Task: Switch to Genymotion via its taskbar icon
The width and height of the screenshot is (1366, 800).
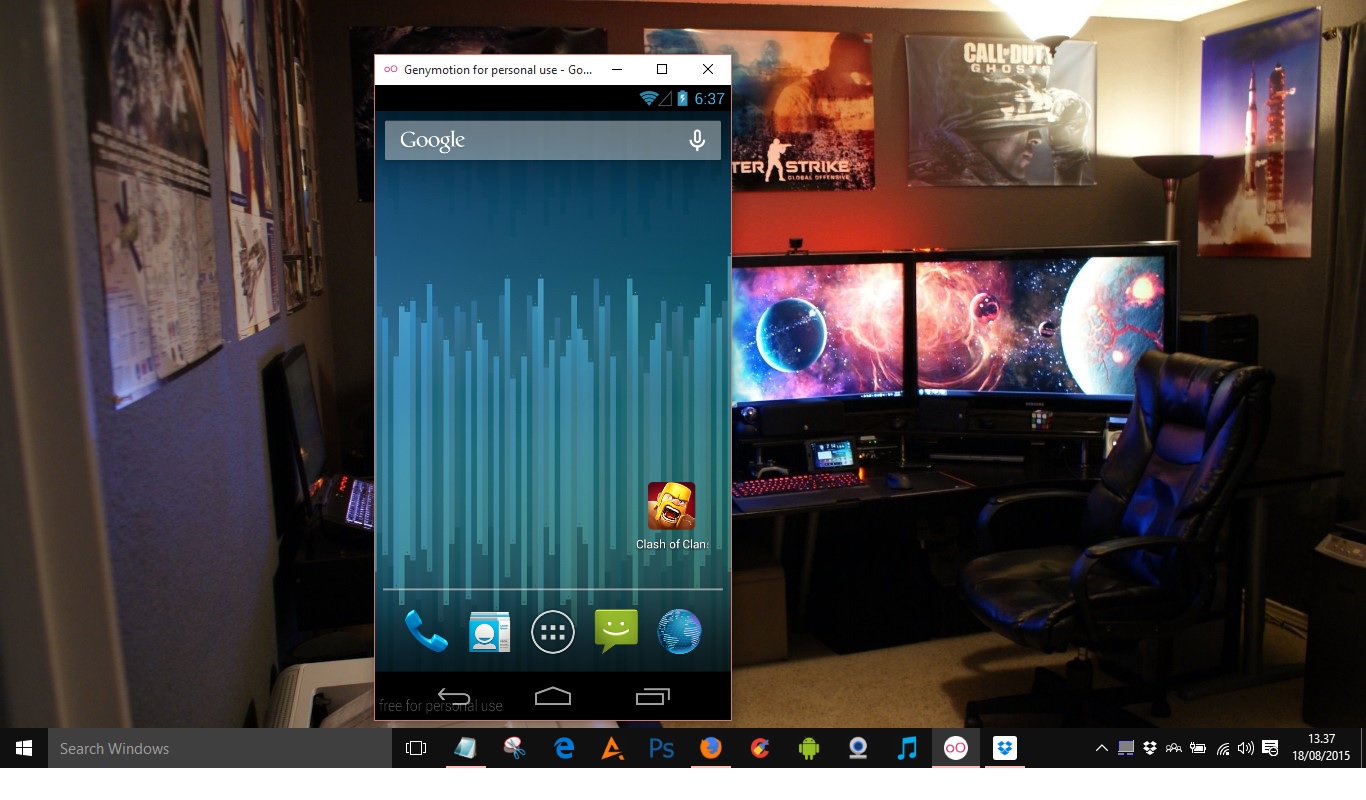Action: [955, 748]
